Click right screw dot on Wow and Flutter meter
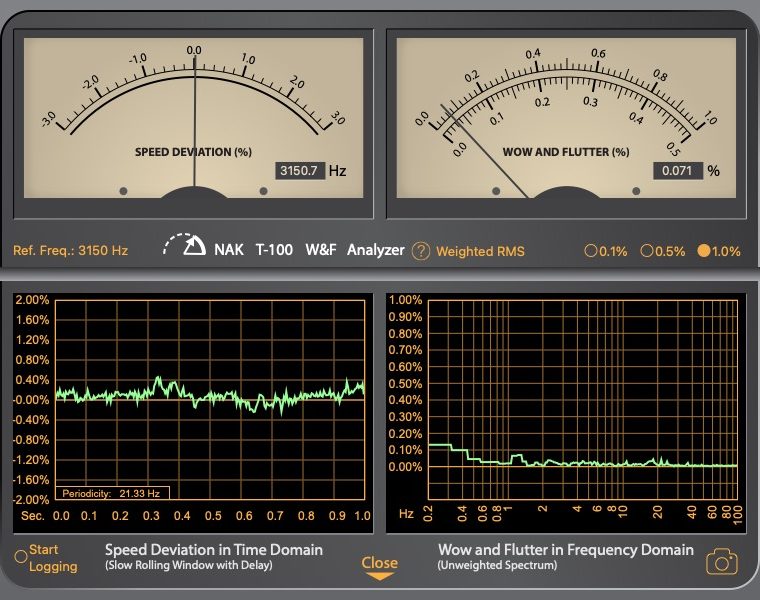 637,190
